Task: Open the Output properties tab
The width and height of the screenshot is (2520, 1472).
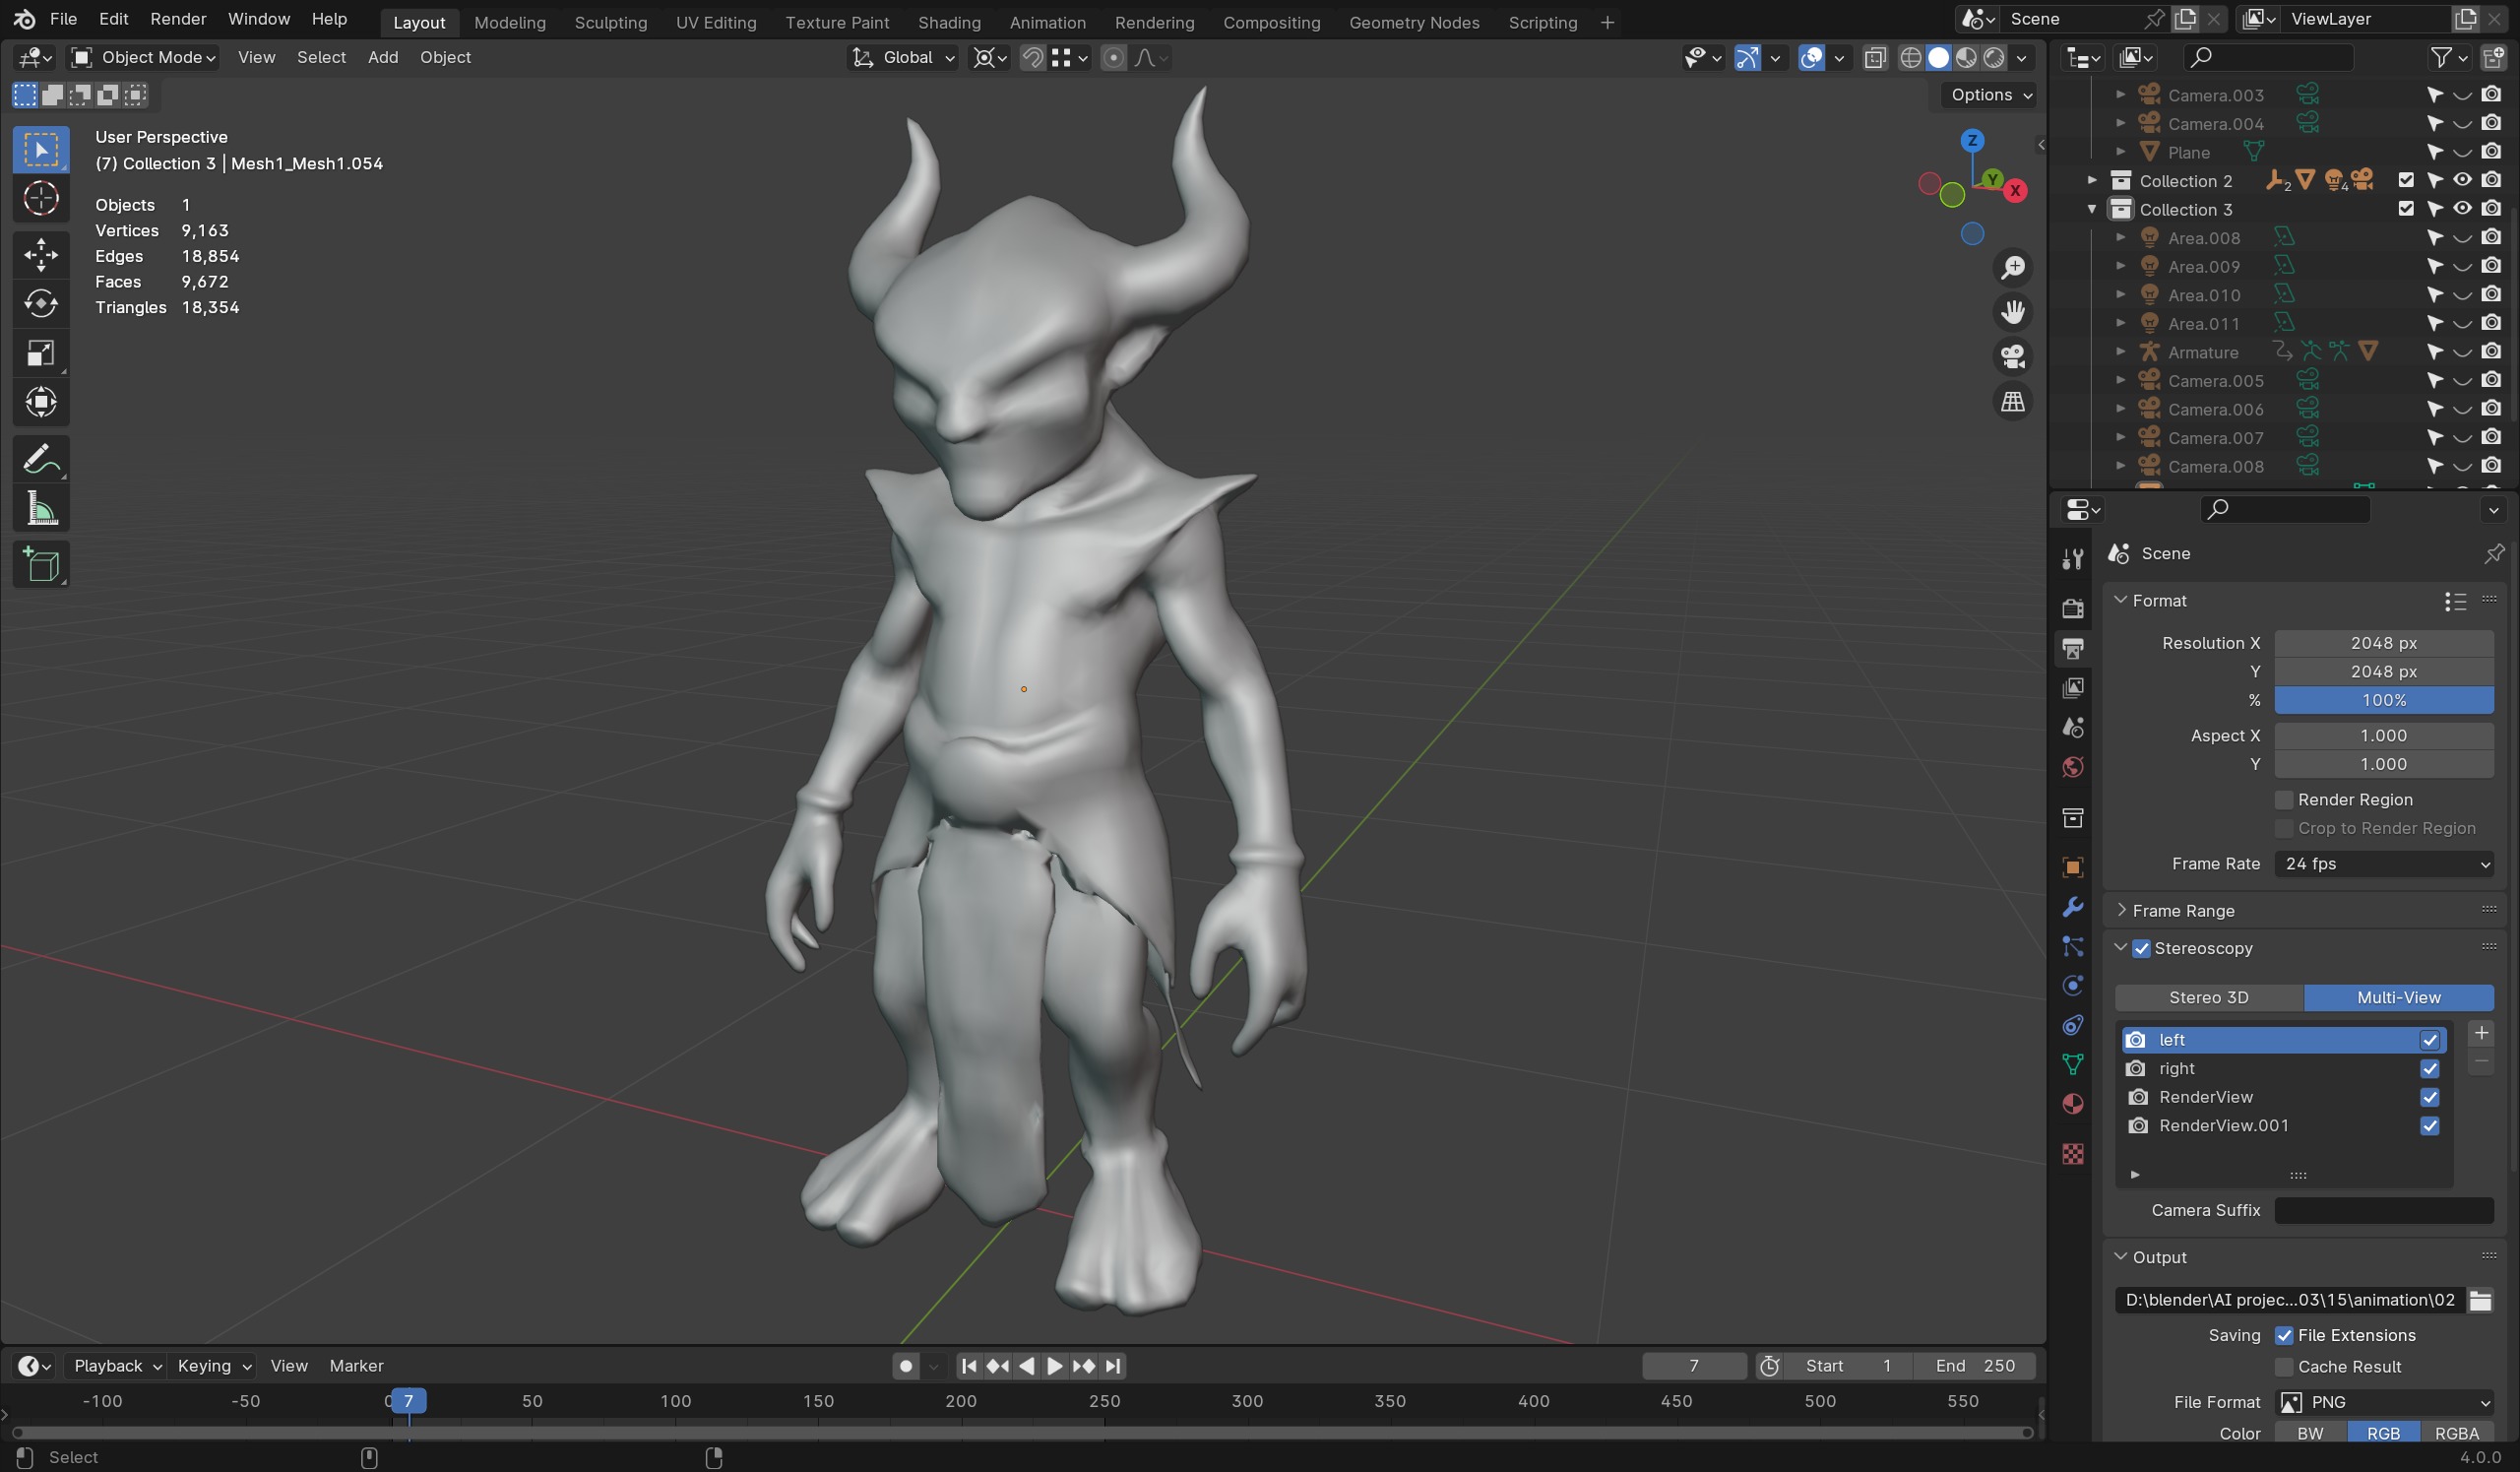Action: (x=2073, y=648)
